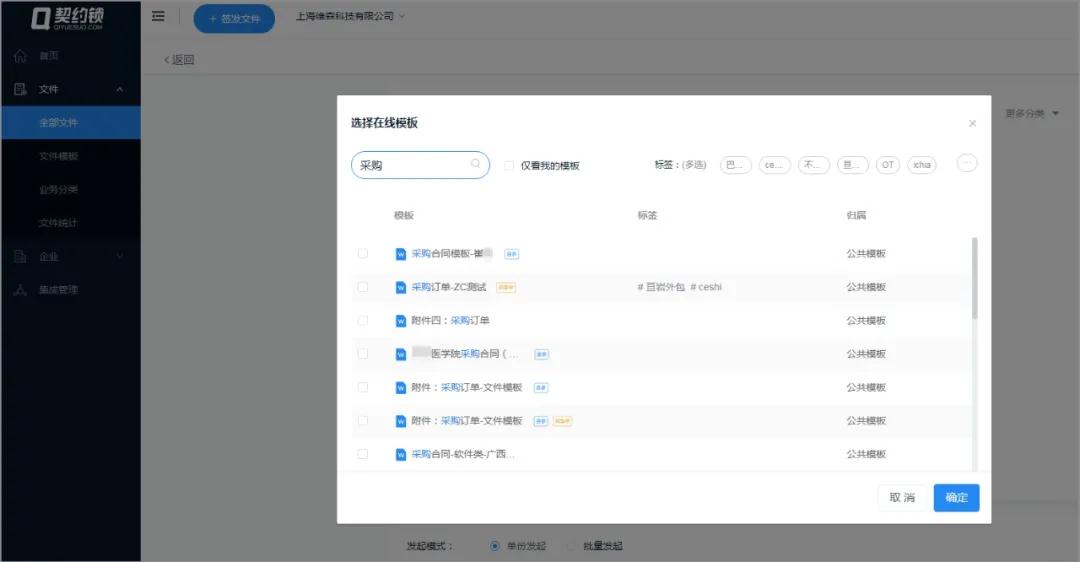The image size is (1080, 562).
Task: Open 上海维森科技有限公司 company dropdown
Action: click(x=351, y=16)
